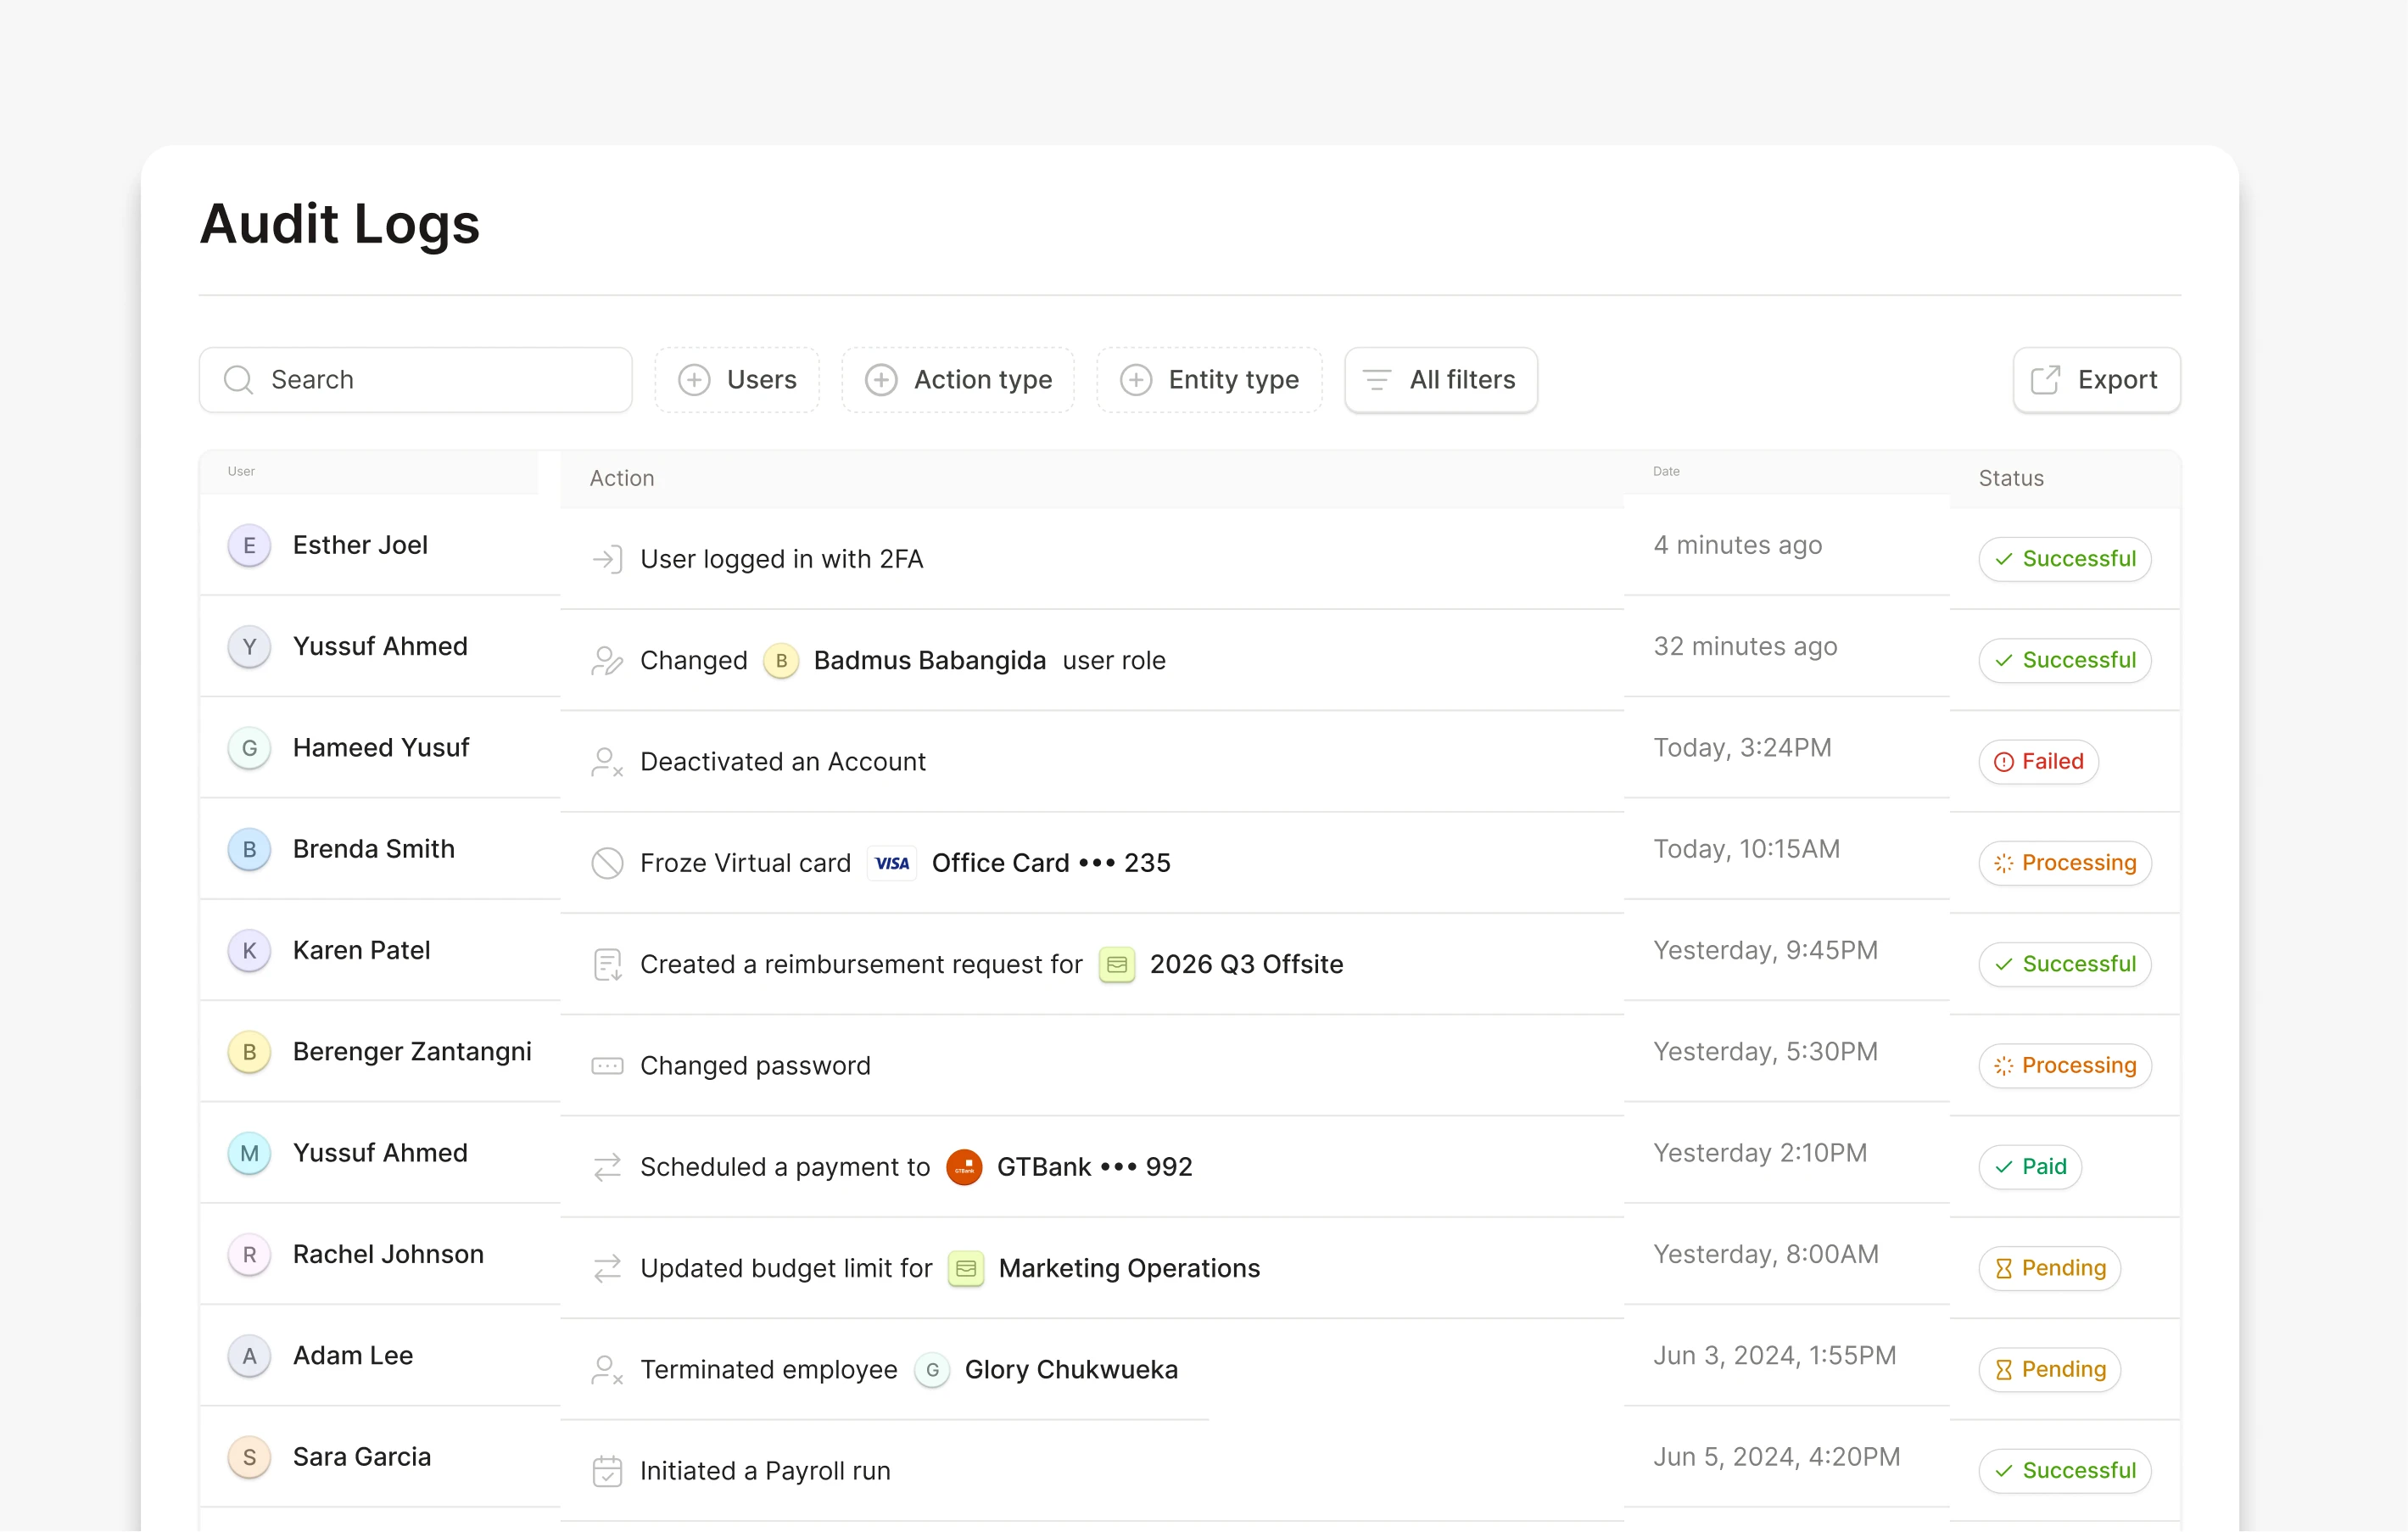
Task: Click Esther Joel's avatar
Action: tap(249, 546)
